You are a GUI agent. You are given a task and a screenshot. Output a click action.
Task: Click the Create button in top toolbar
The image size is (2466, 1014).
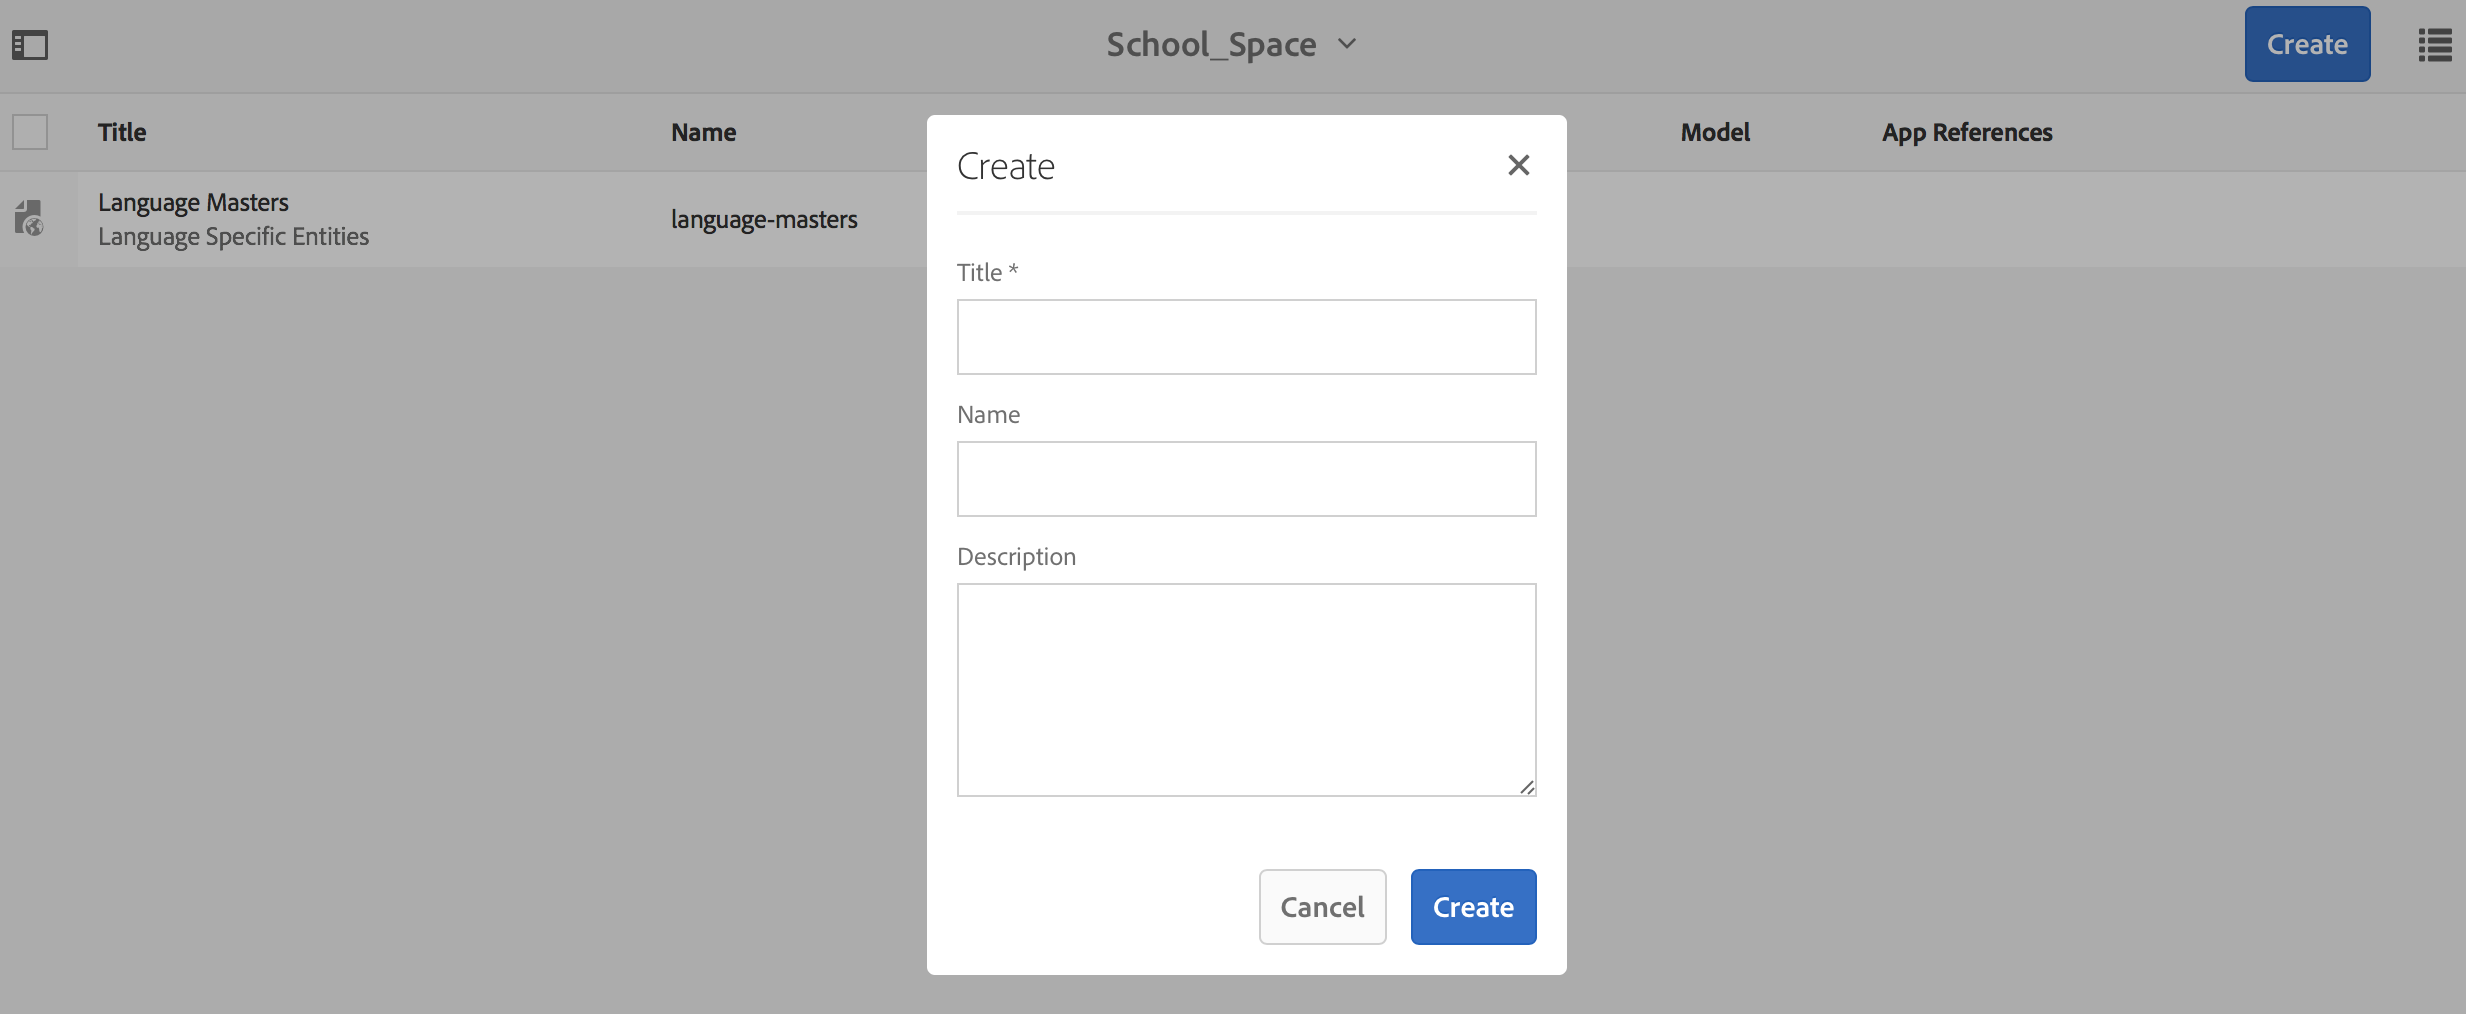[x=2306, y=45]
